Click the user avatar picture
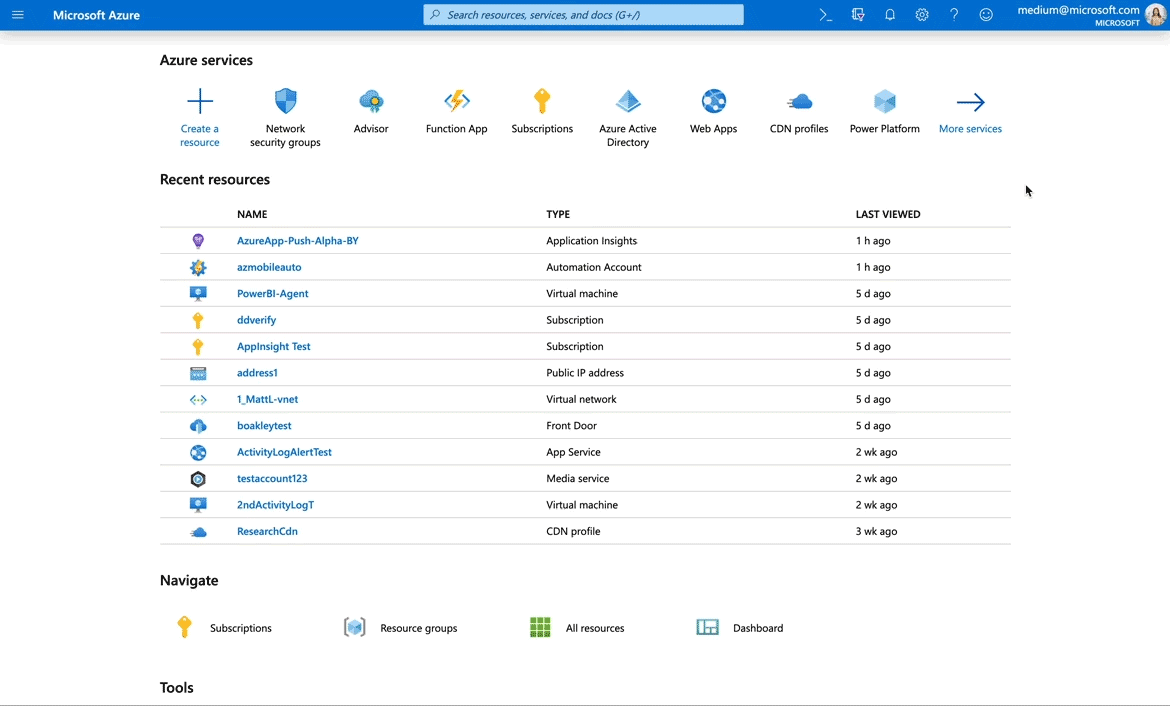1170x706 pixels. point(1155,15)
